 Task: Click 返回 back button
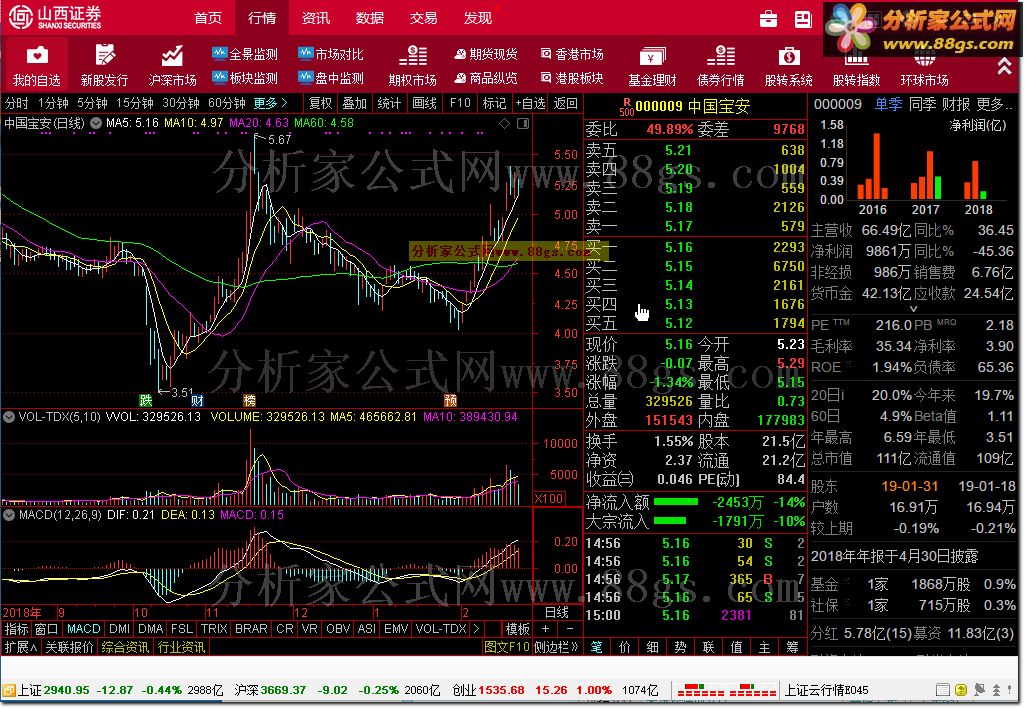click(565, 103)
